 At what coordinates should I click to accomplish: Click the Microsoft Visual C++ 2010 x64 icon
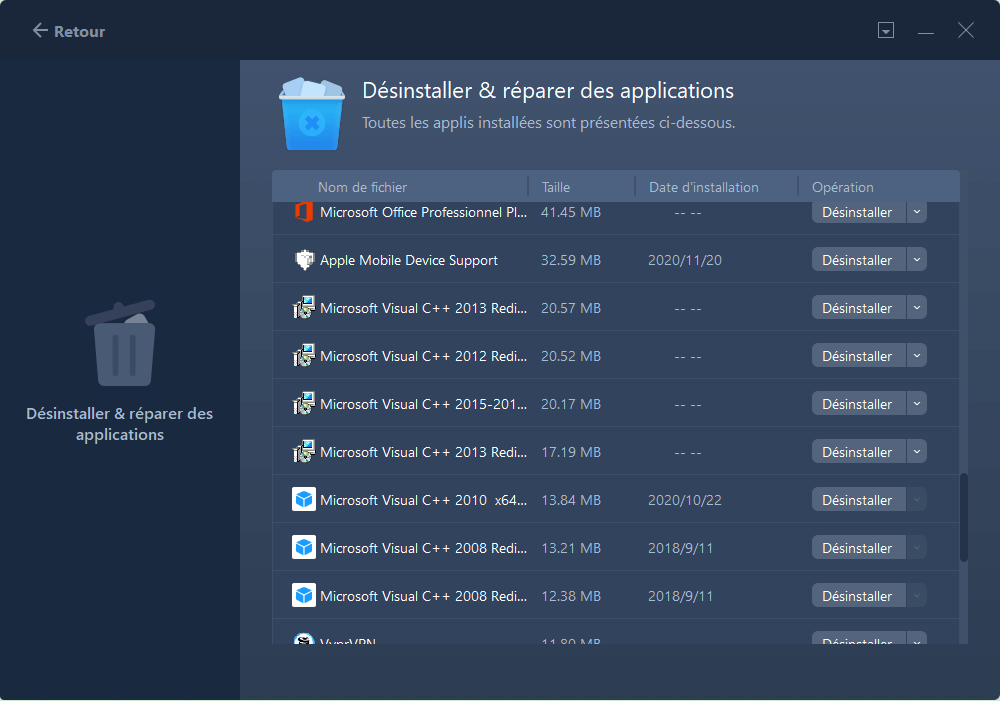(x=303, y=499)
